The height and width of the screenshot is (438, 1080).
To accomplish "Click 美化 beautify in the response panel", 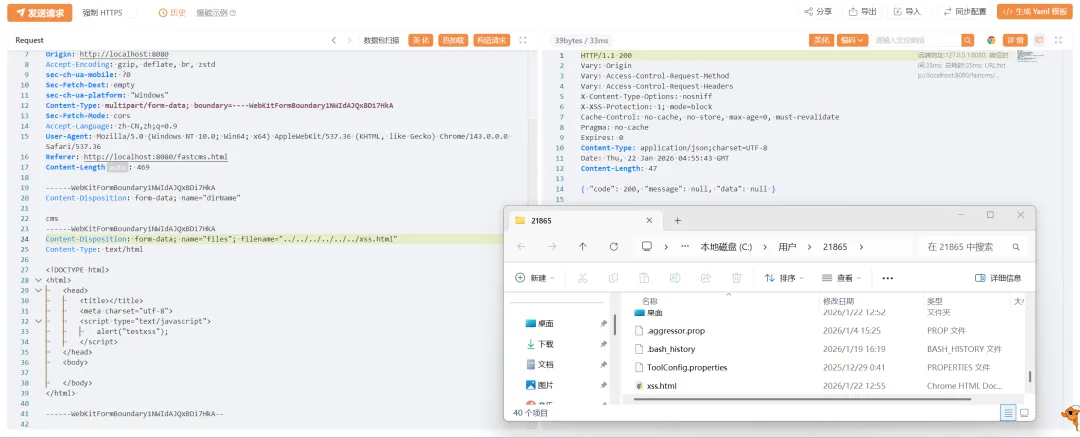I will (821, 40).
